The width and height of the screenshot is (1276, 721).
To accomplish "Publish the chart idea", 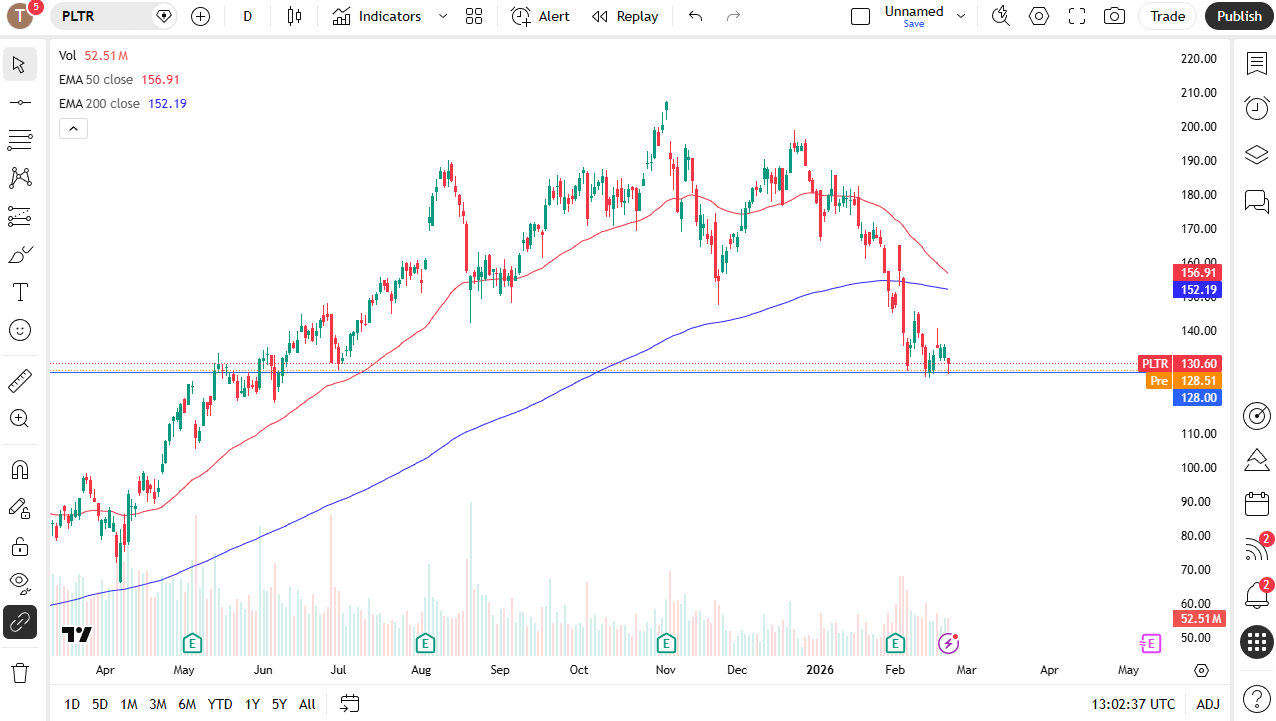I will 1240,16.
